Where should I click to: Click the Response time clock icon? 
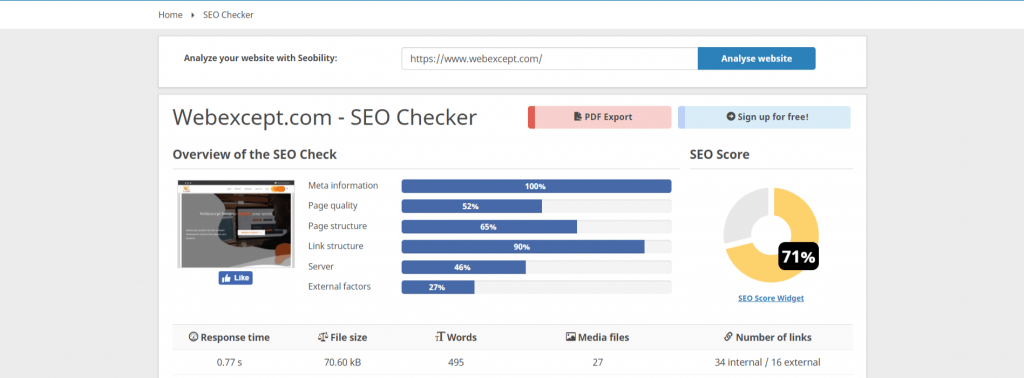[193, 337]
